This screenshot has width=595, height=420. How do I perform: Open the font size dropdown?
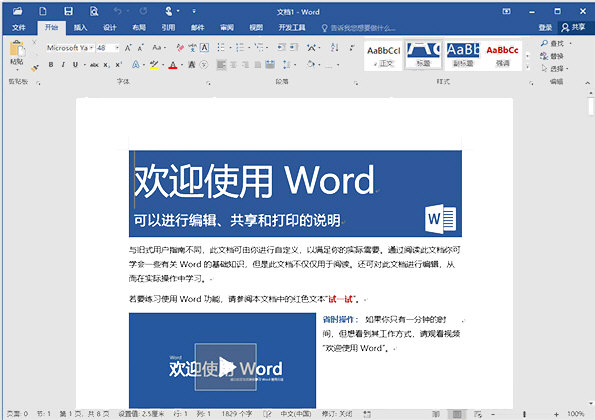coord(117,48)
